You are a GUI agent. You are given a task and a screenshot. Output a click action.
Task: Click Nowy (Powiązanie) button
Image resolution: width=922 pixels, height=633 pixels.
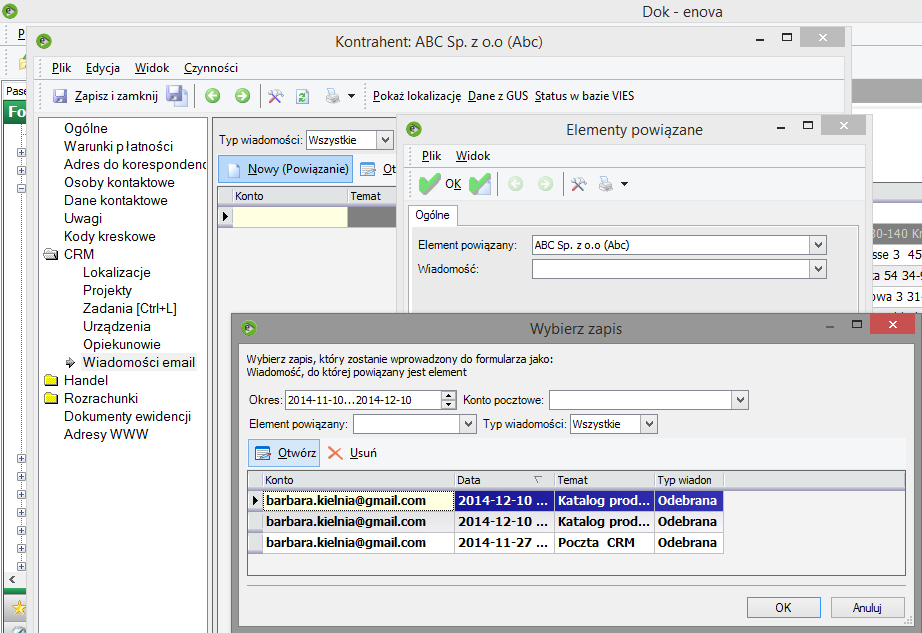click(286, 169)
